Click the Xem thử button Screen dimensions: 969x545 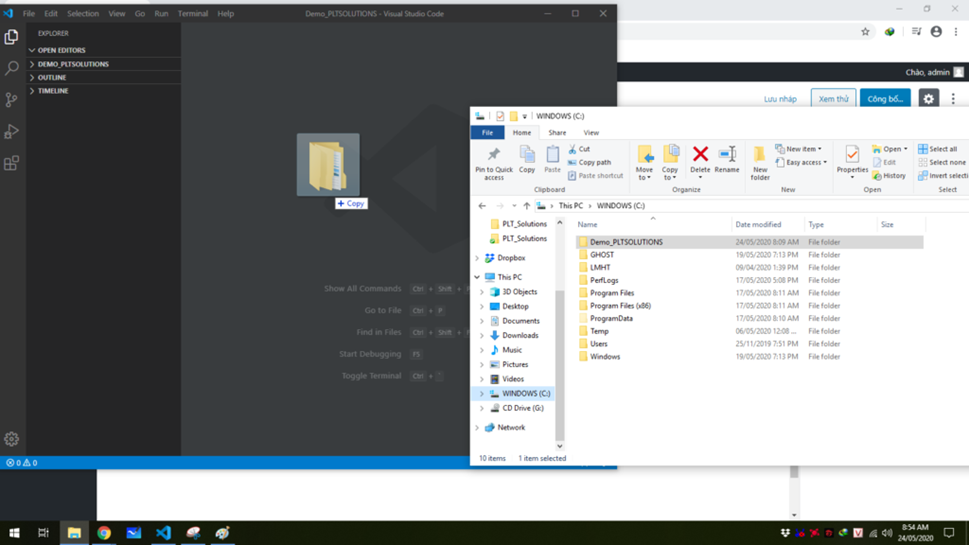click(833, 99)
